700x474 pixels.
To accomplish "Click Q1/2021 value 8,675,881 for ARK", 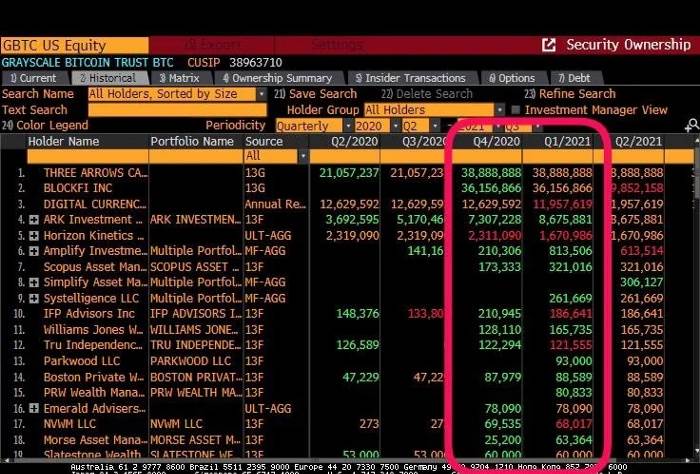I will [565, 220].
